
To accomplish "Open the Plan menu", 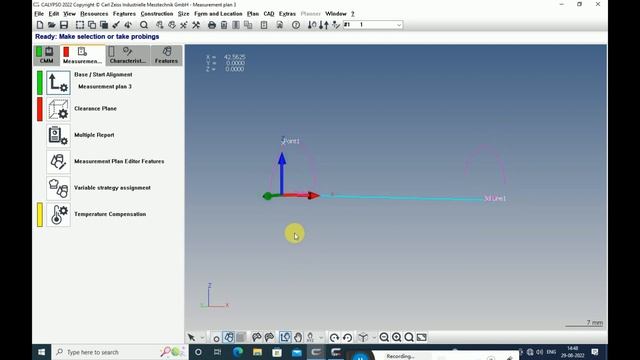I will (x=253, y=14).
